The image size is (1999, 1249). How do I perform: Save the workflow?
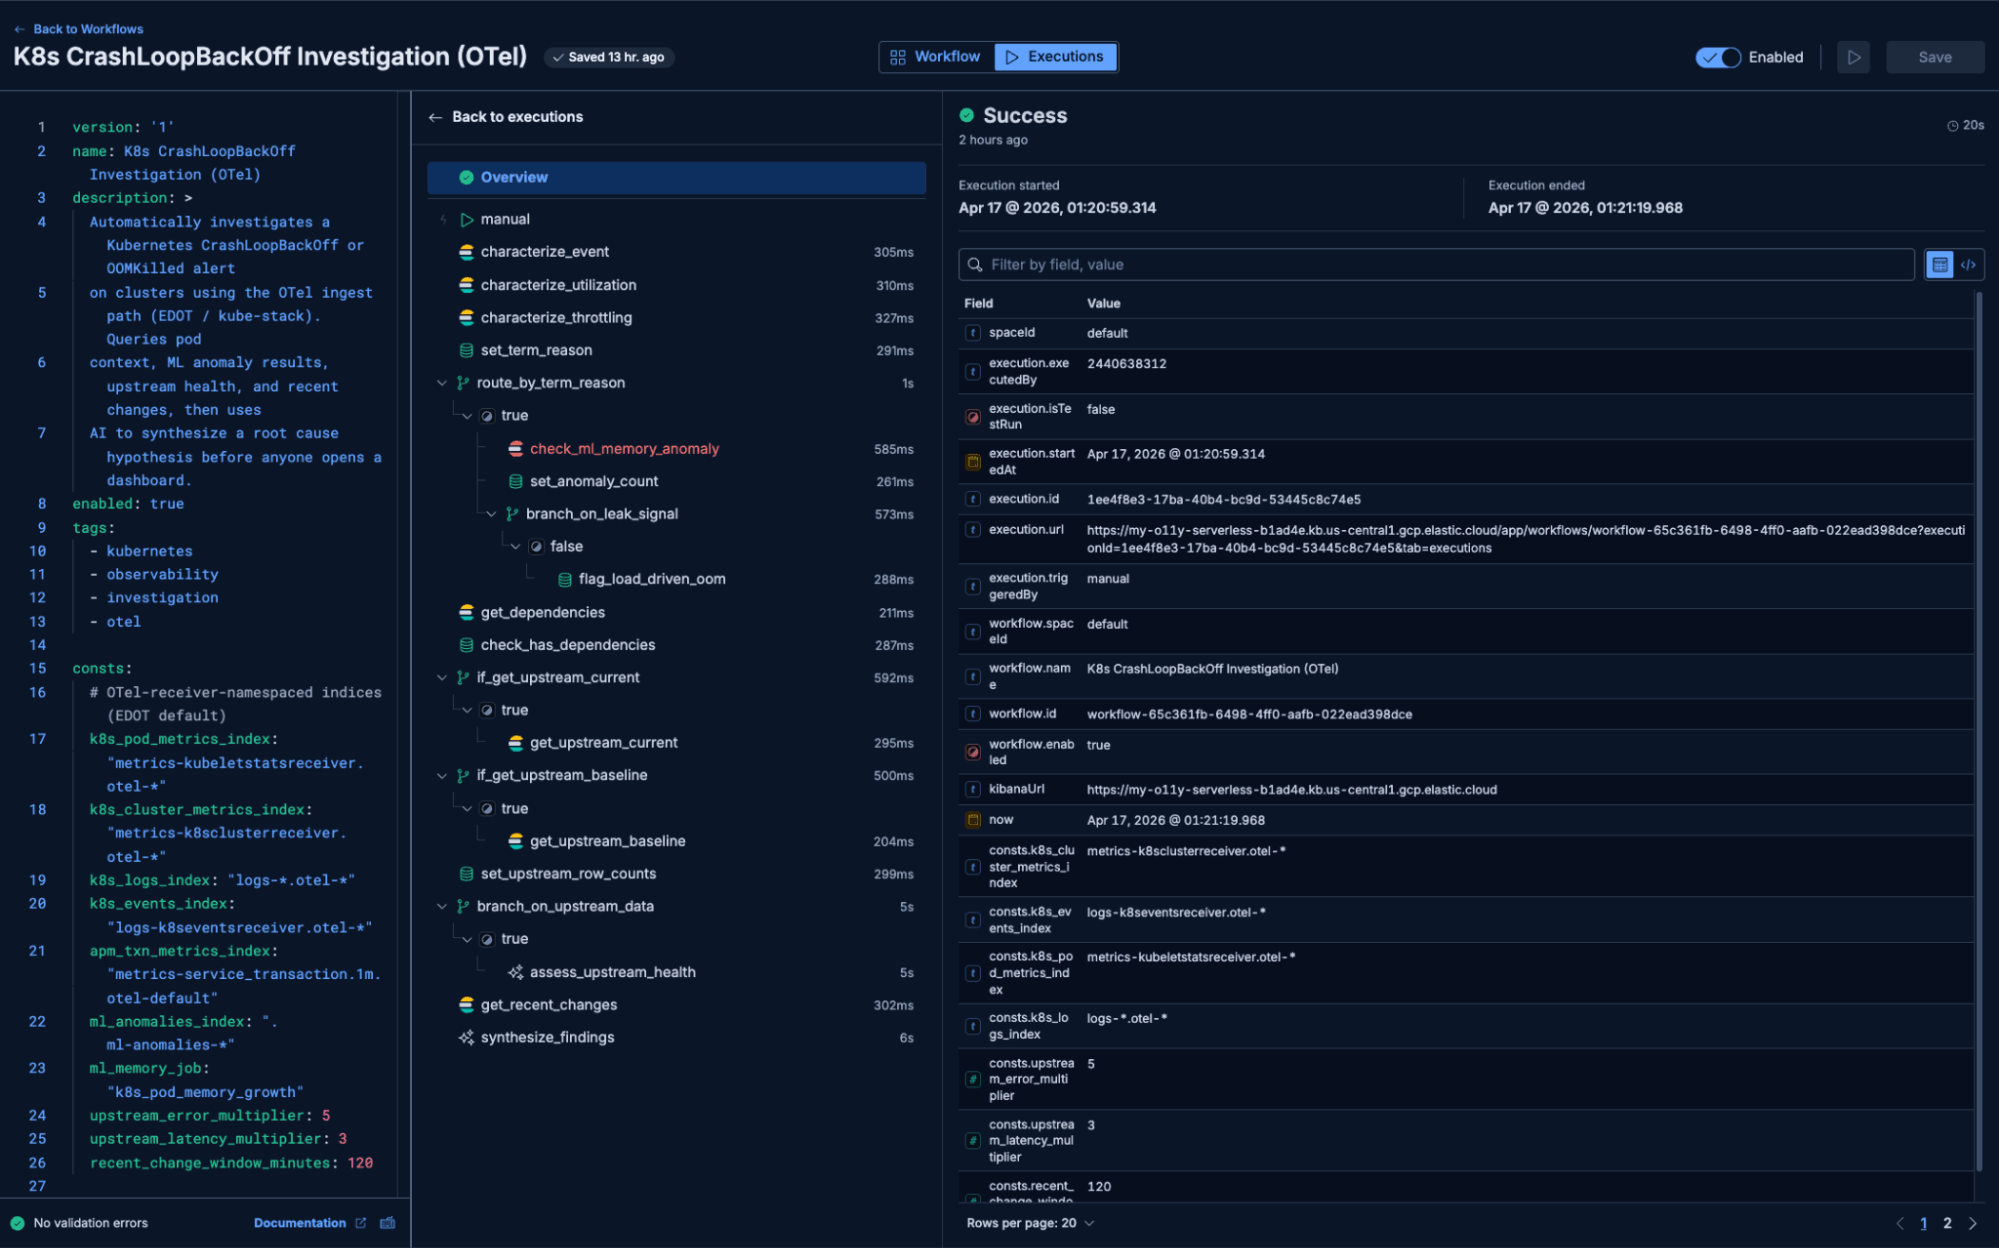pyautogui.click(x=1934, y=57)
